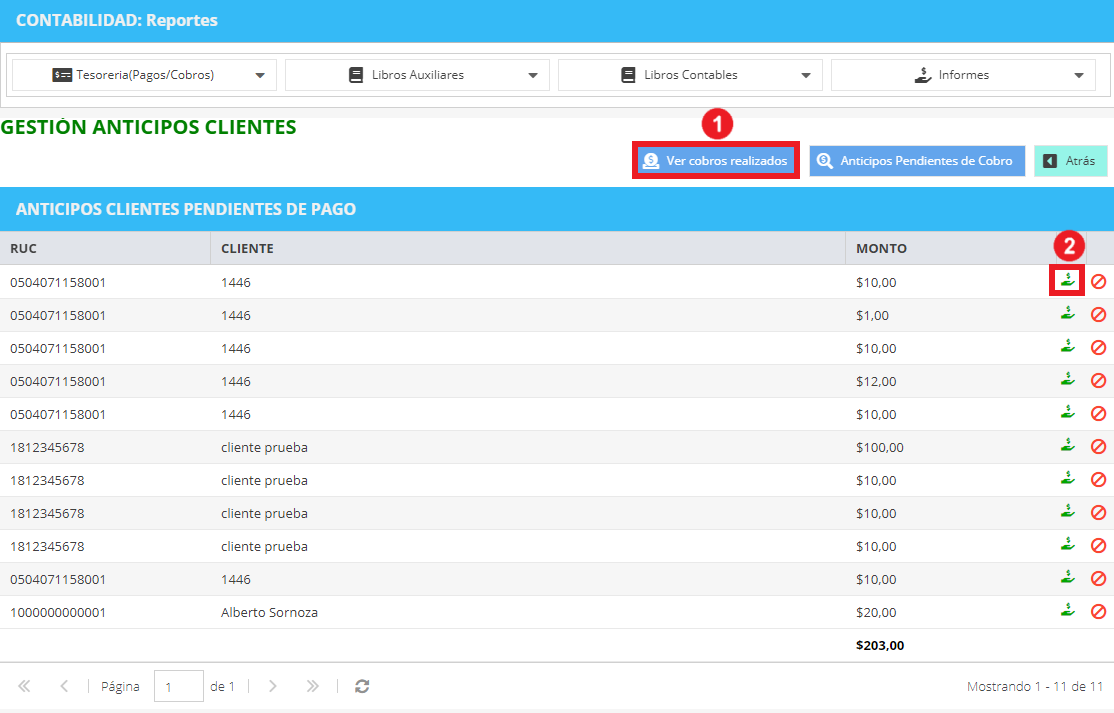The image size is (1114, 713).
Task: Click the refresh table icon
Action: coord(362,686)
